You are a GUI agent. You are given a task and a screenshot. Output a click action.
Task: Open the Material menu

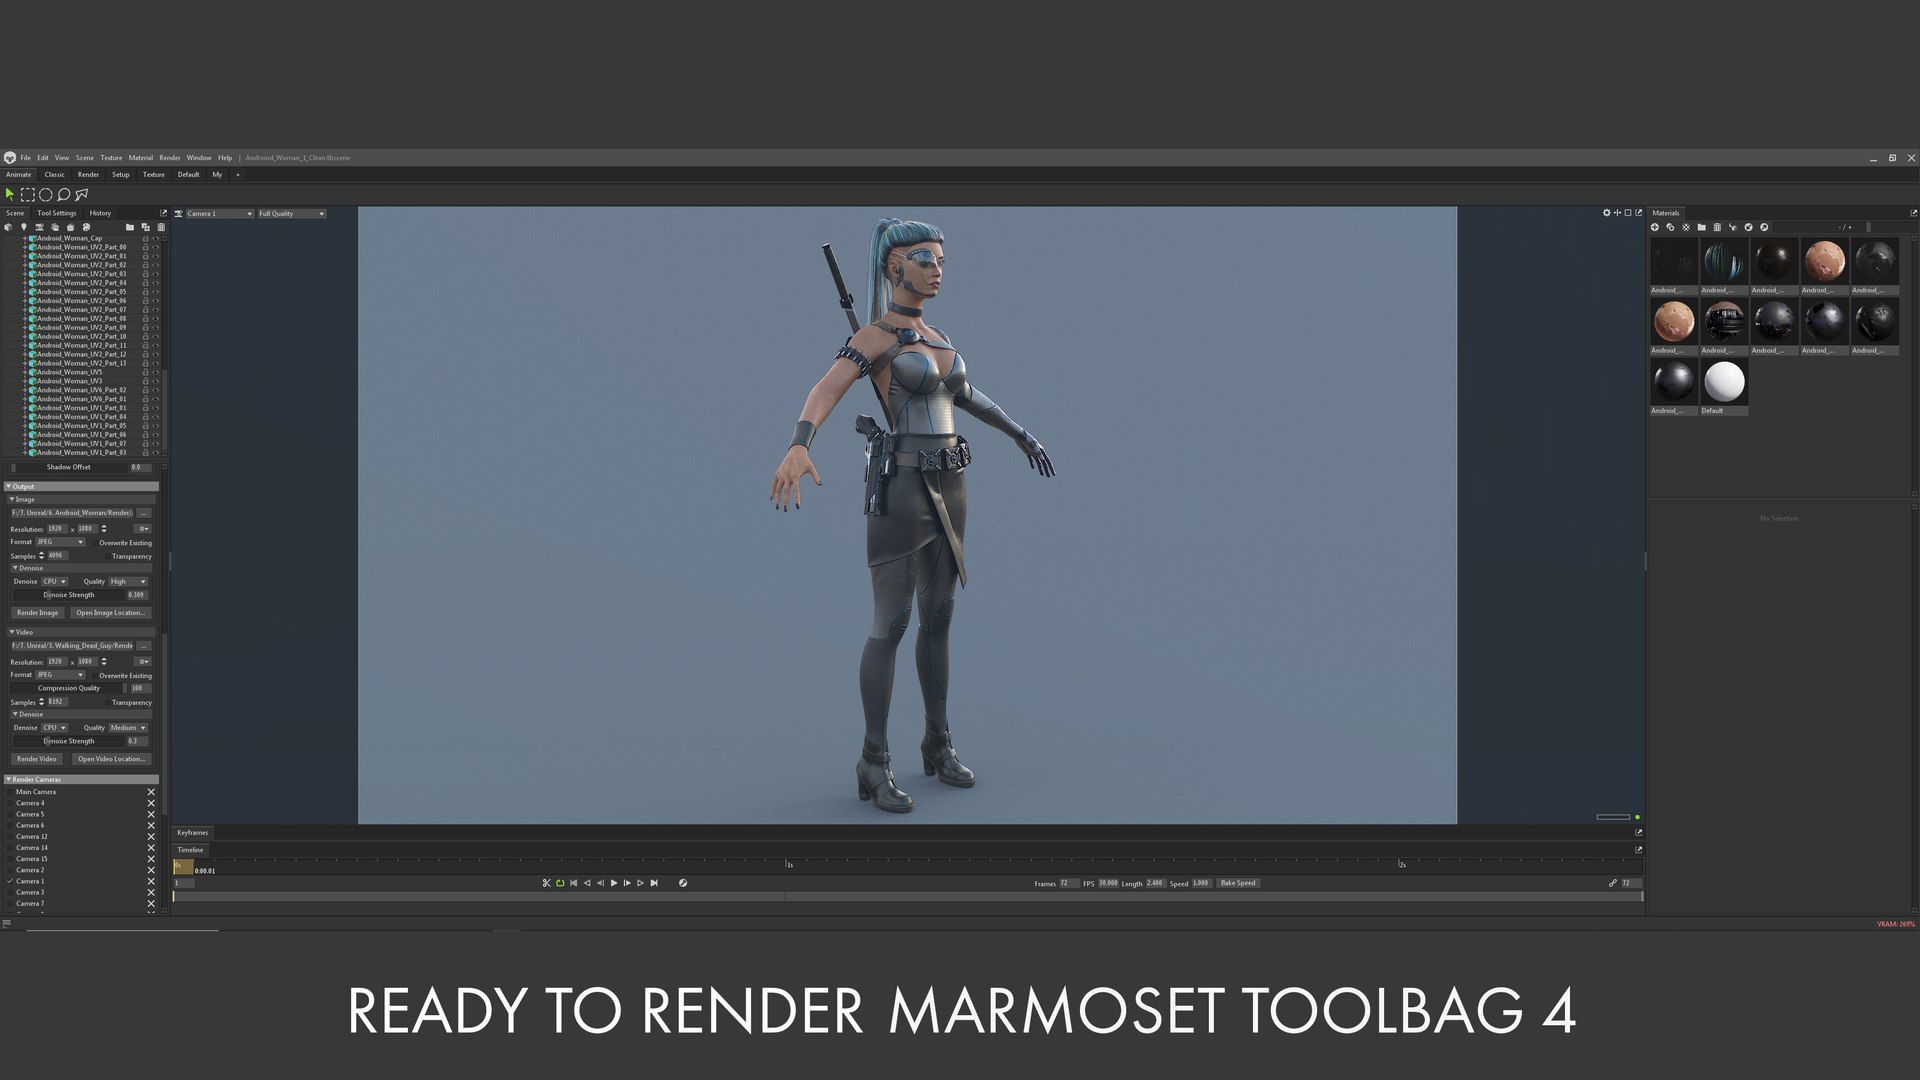141,158
